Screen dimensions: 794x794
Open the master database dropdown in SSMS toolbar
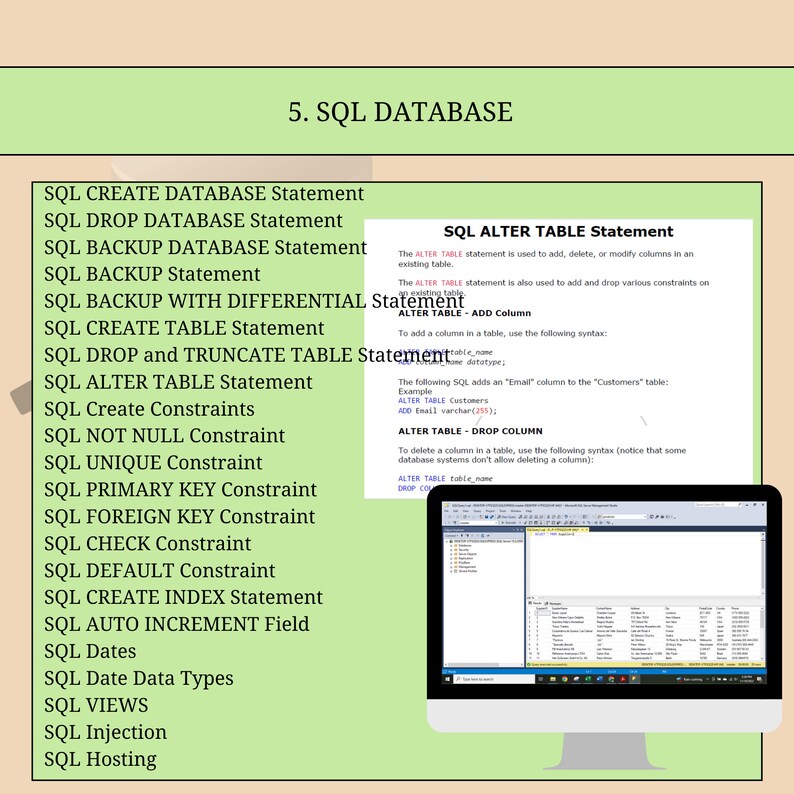[x=479, y=523]
